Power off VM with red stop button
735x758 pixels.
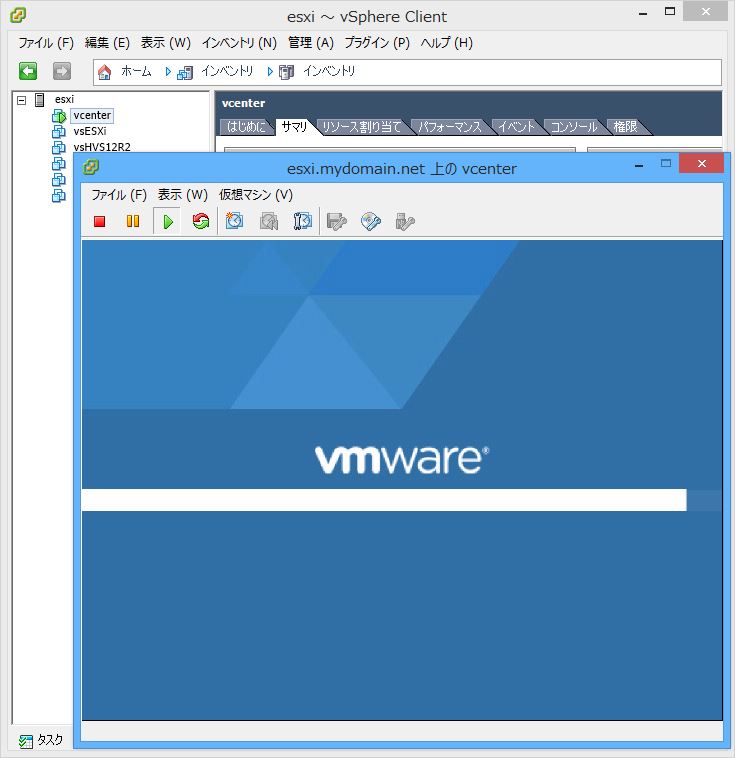click(100, 221)
